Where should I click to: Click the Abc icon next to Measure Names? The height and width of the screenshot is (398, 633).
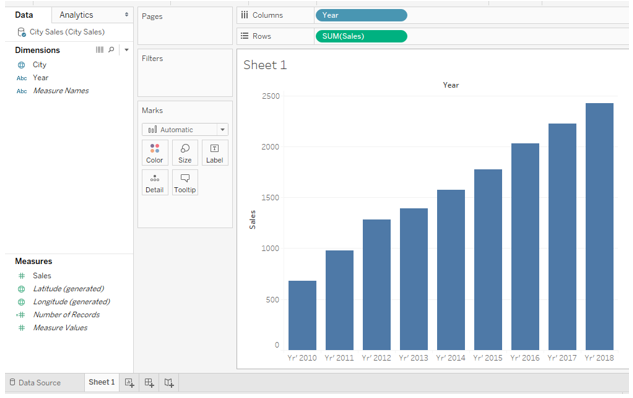pos(21,91)
